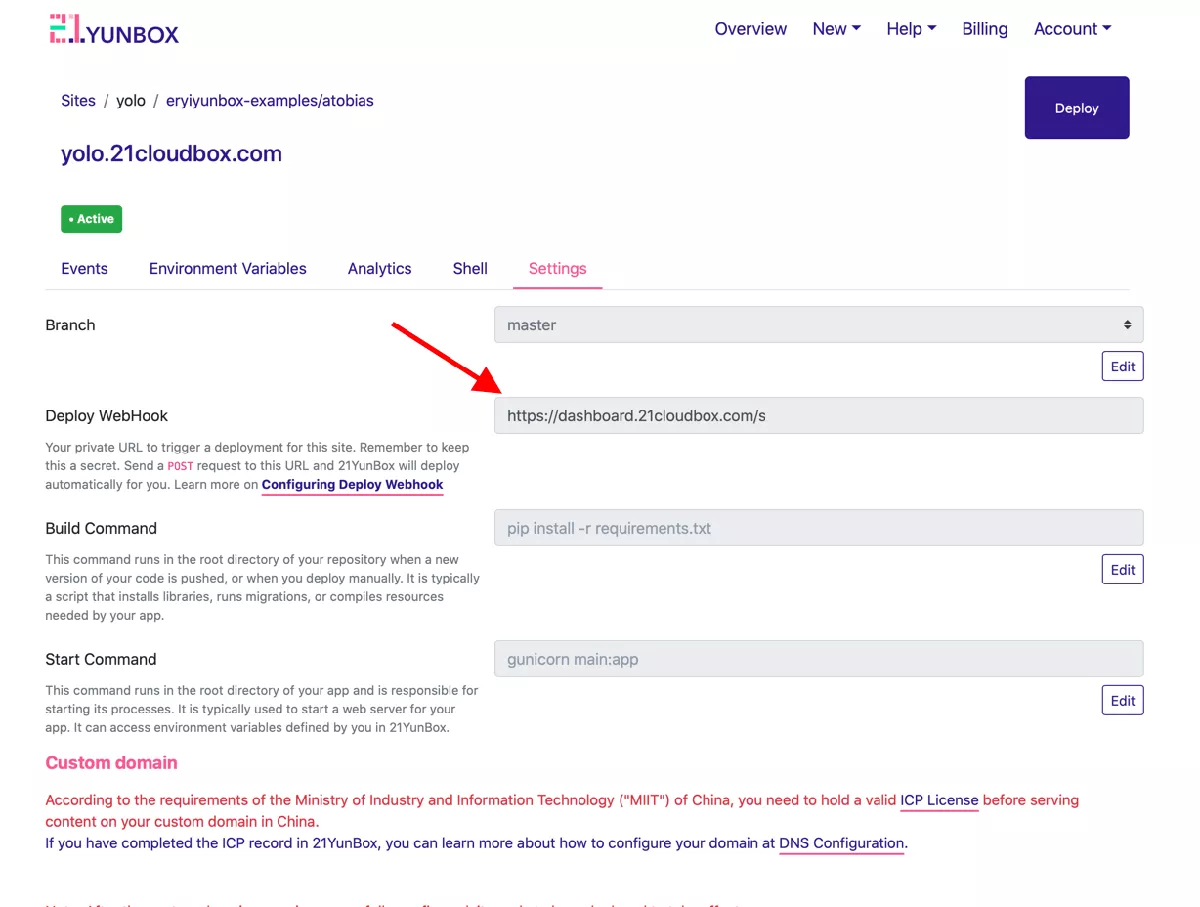1200x907 pixels.
Task: Expand the New dropdown menu
Action: pos(836,29)
